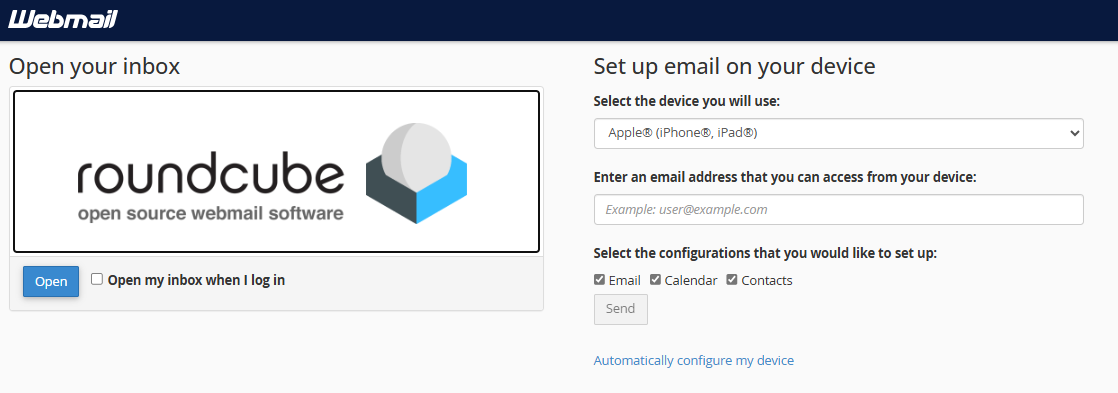Focus the email address input field
Viewport: 1118px width, 393px height.
click(838, 210)
